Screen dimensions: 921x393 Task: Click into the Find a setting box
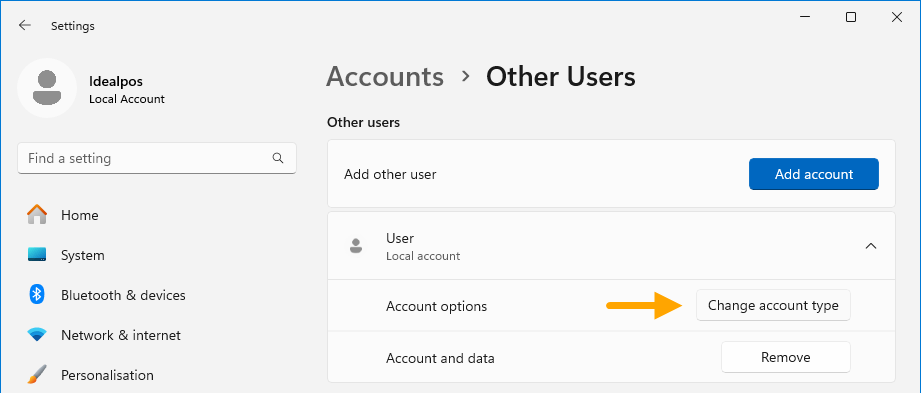pos(157,158)
